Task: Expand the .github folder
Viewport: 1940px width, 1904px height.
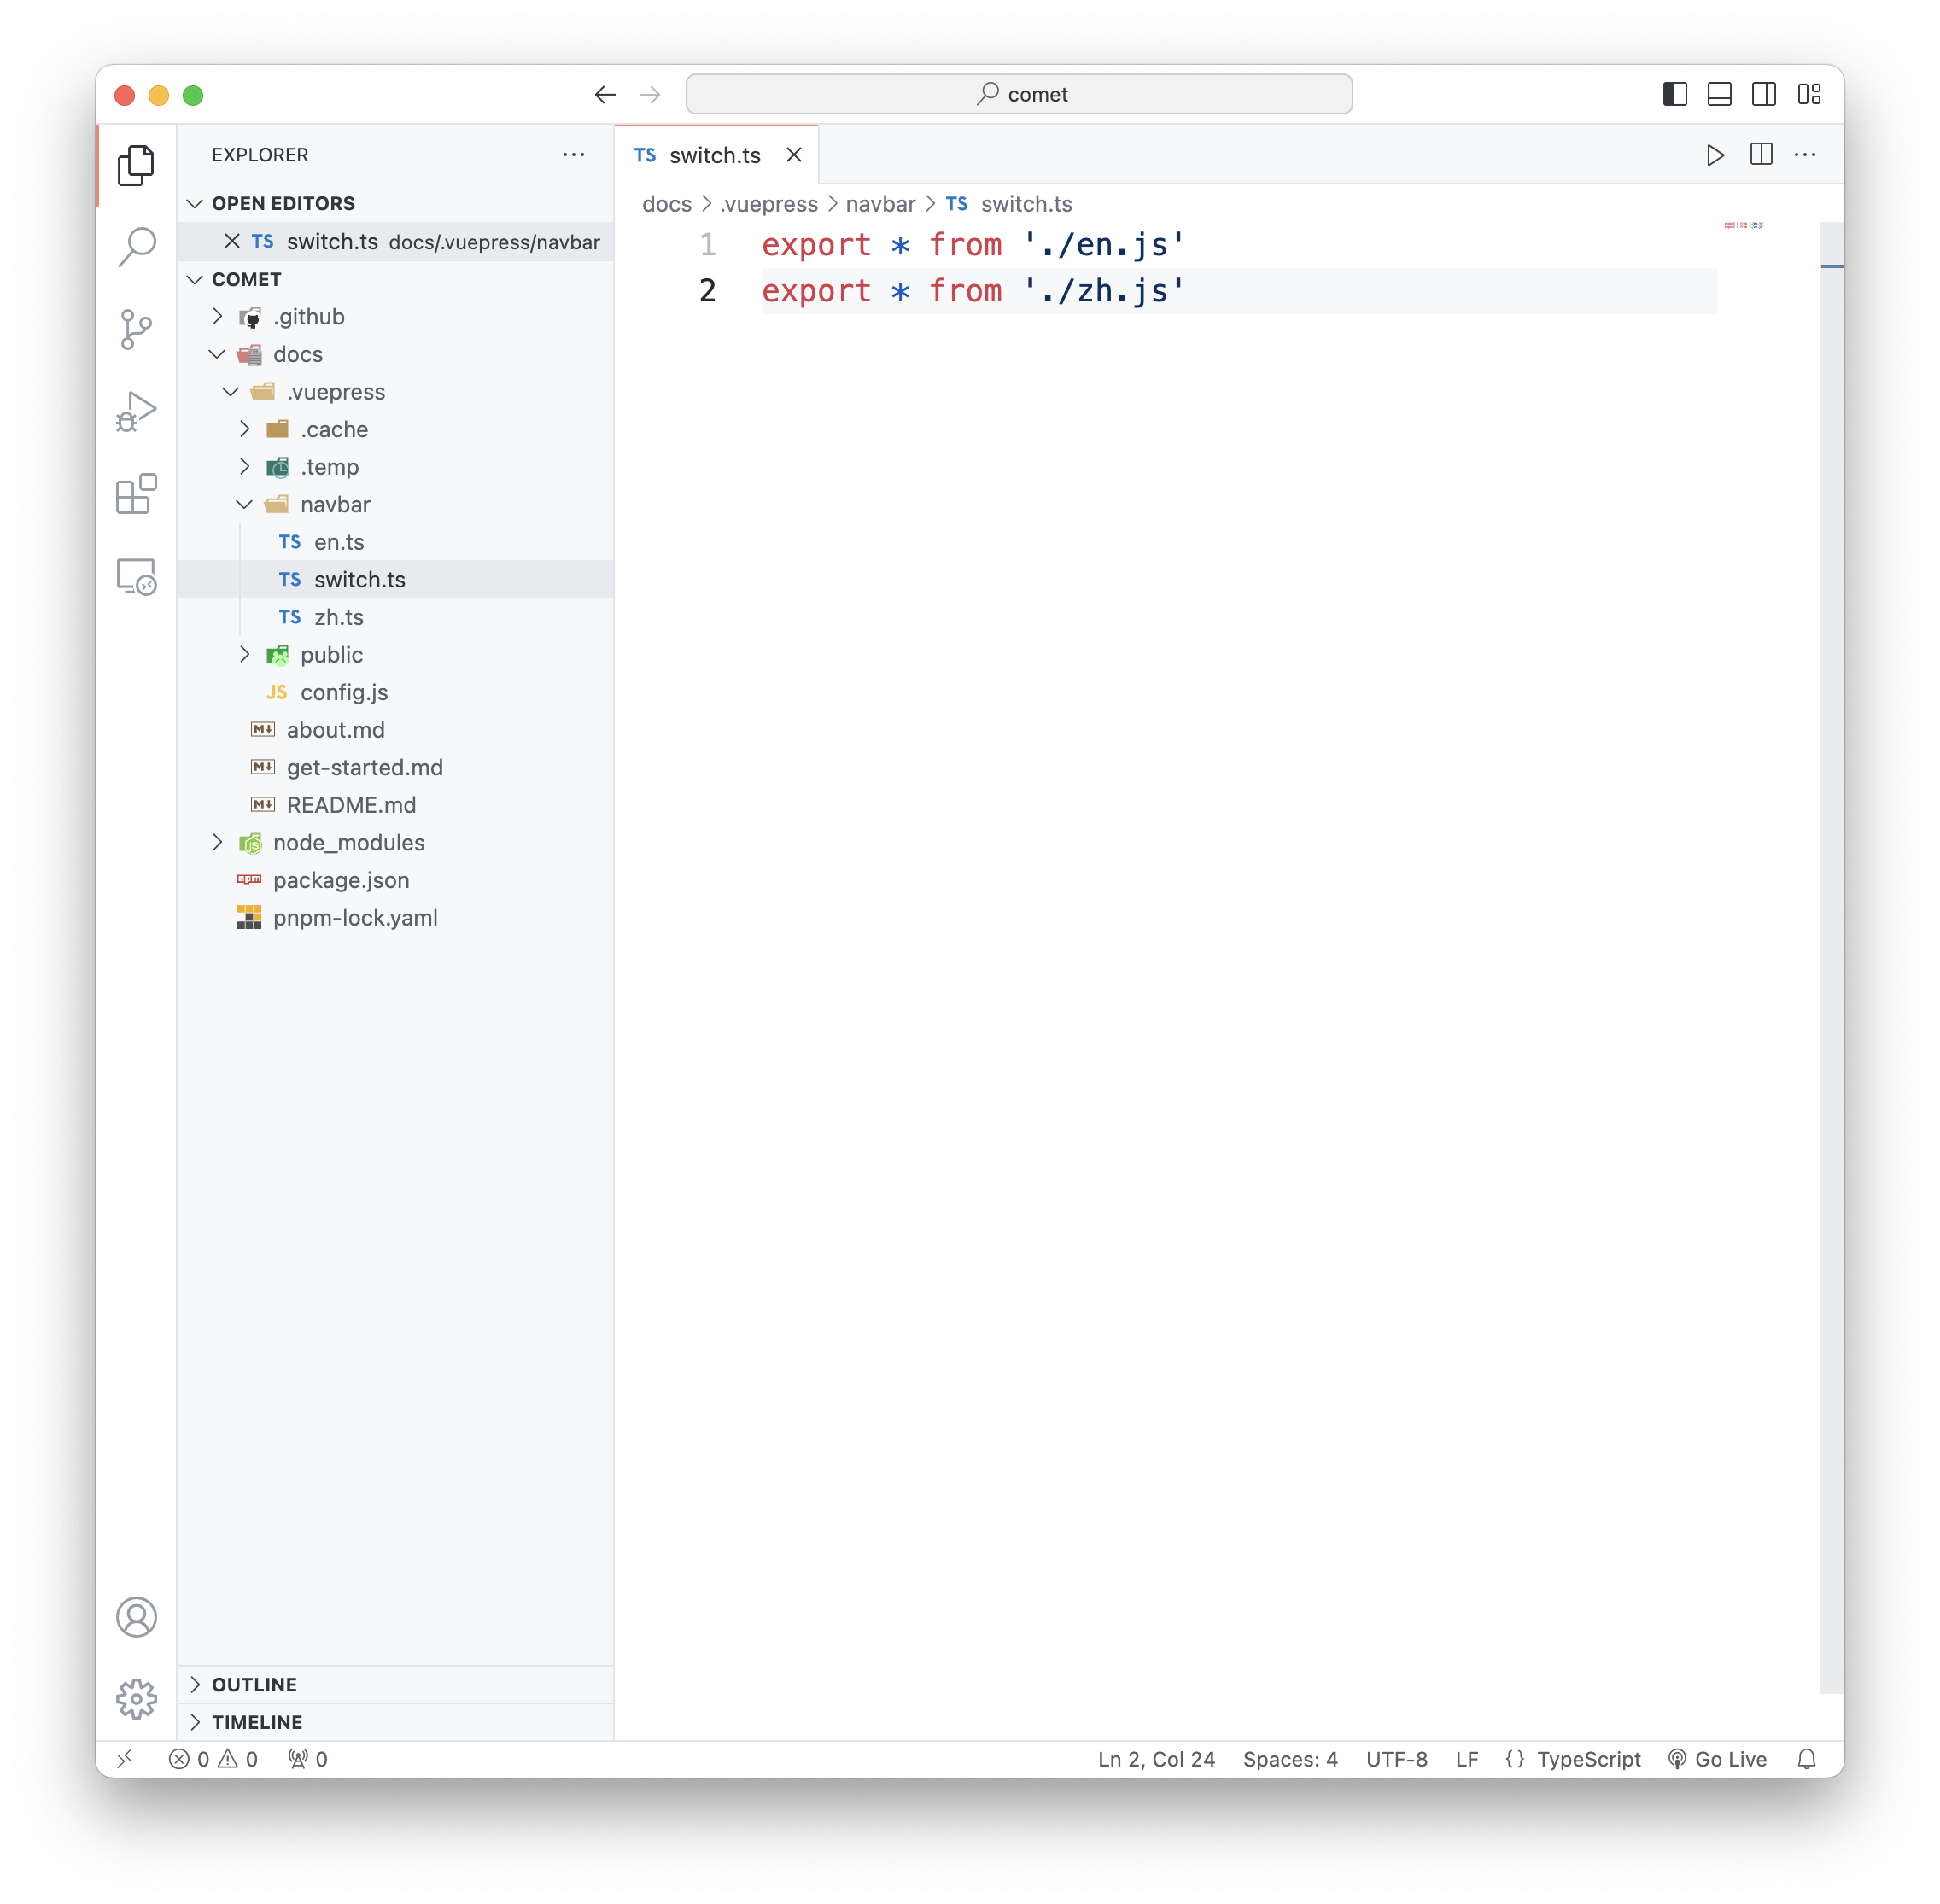Action: point(309,317)
